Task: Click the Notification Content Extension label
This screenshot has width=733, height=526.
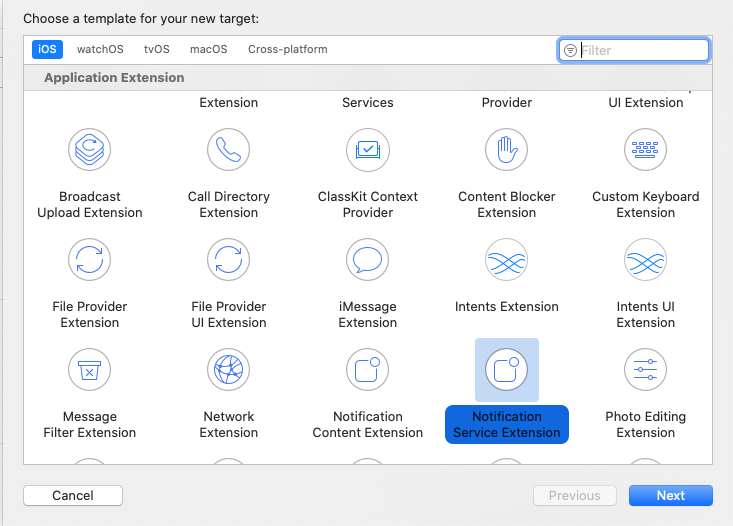Action: 368,424
